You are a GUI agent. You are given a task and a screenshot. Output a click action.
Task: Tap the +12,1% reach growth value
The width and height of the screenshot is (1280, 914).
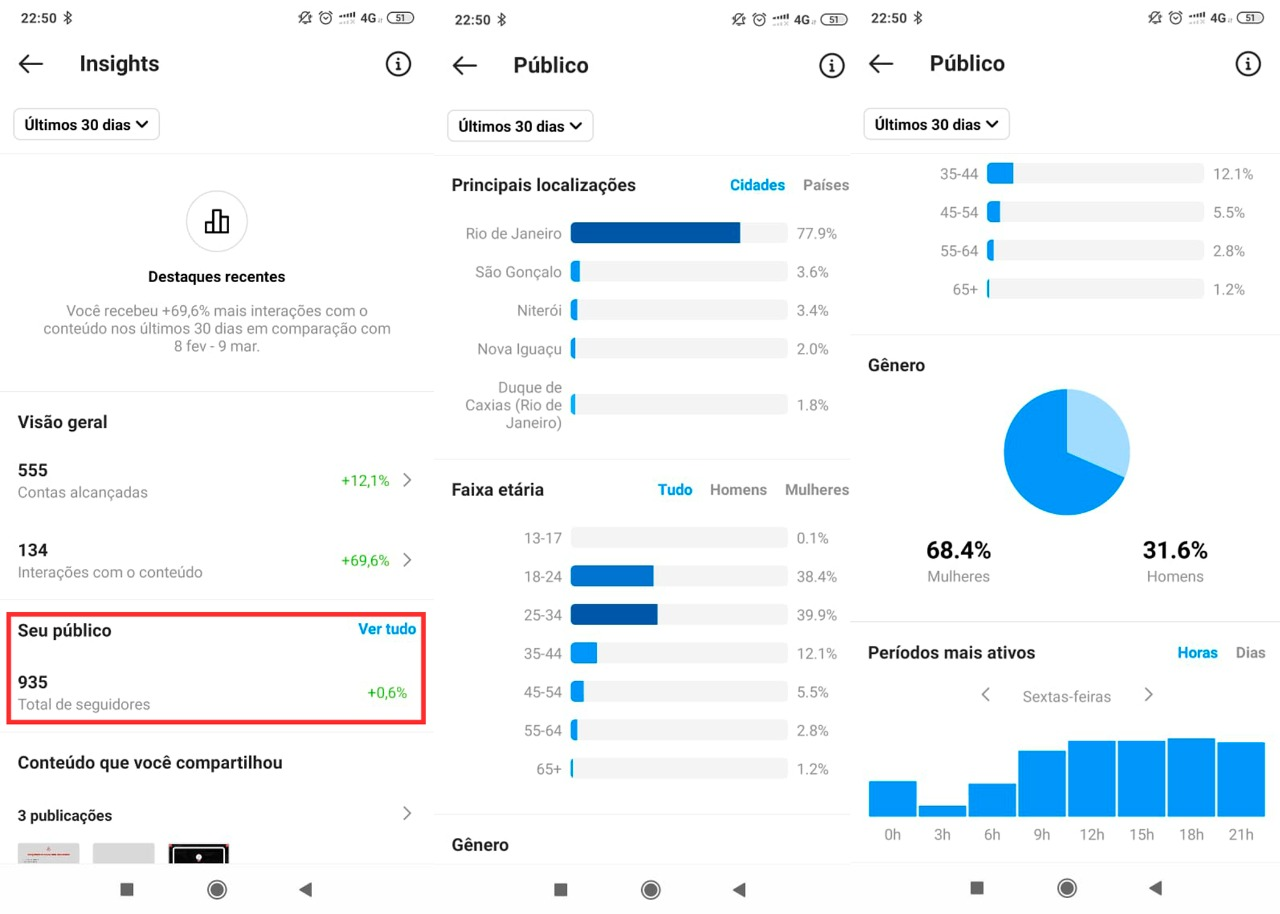click(x=365, y=480)
